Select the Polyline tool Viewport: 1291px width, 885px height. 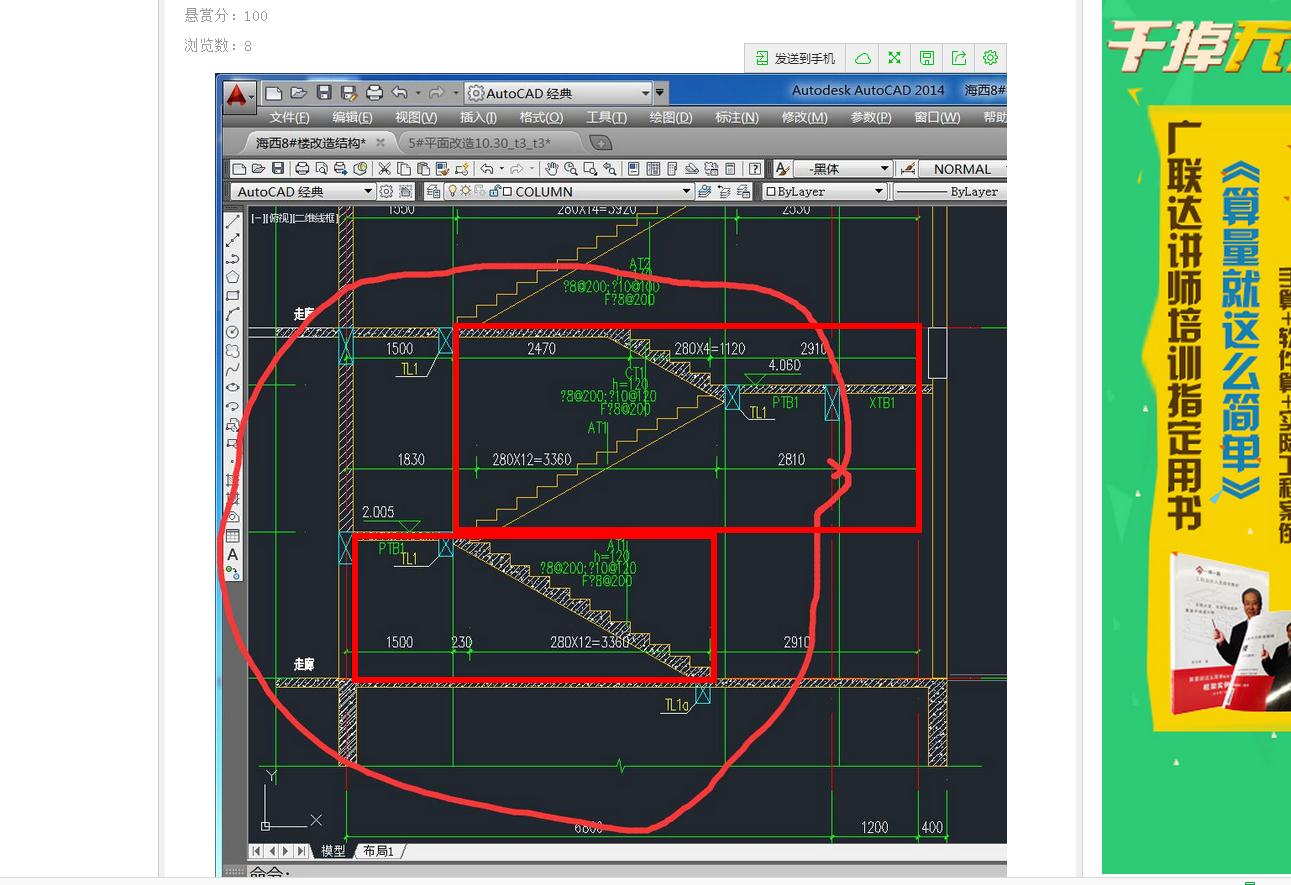(232, 259)
